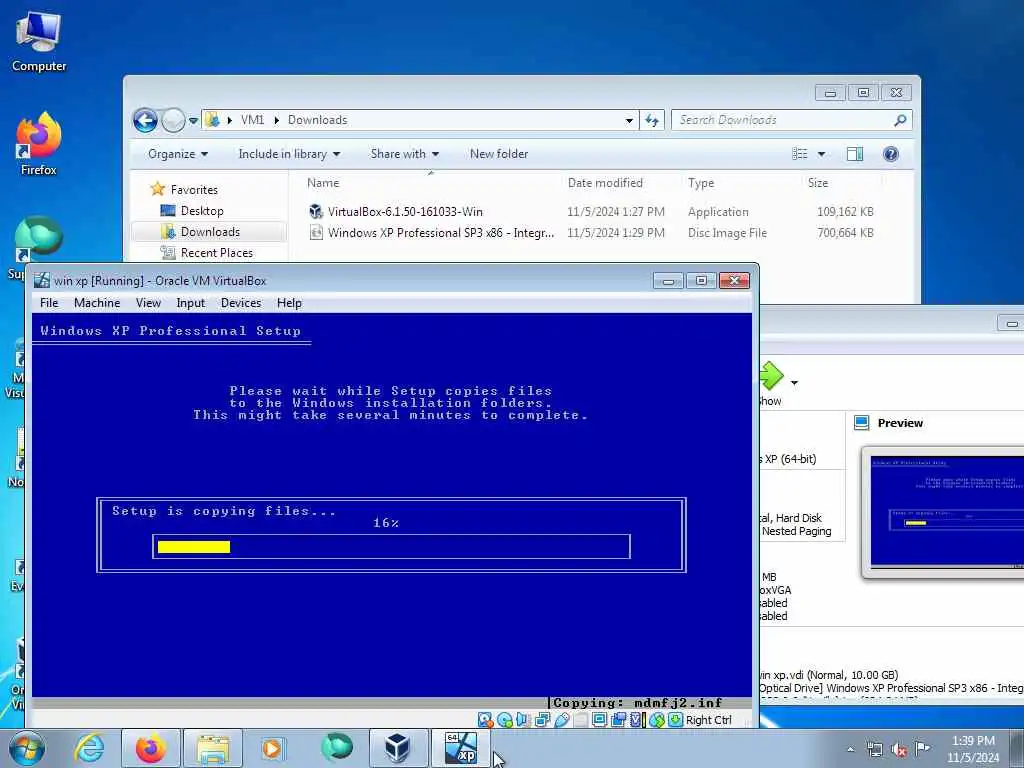The image size is (1024, 768).
Task: Expand the address bar history dropdown
Action: 629,120
